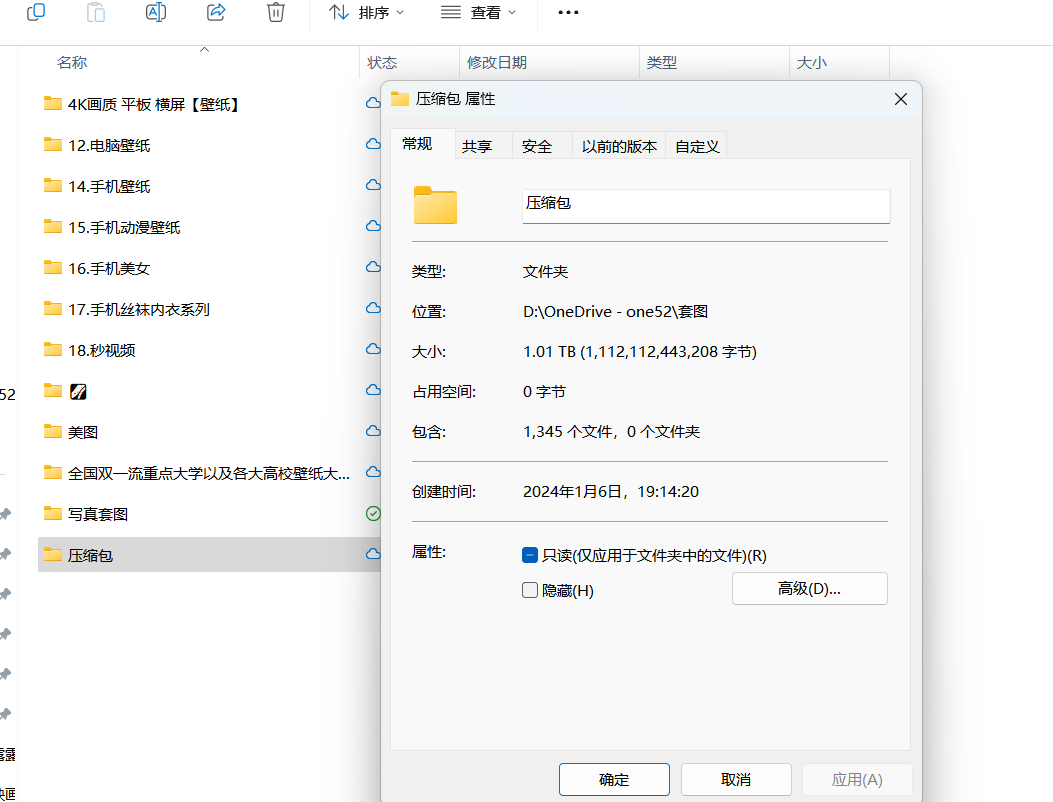Click the 取消 button to cancel
This screenshot has height=802, width=1053.
click(735, 779)
